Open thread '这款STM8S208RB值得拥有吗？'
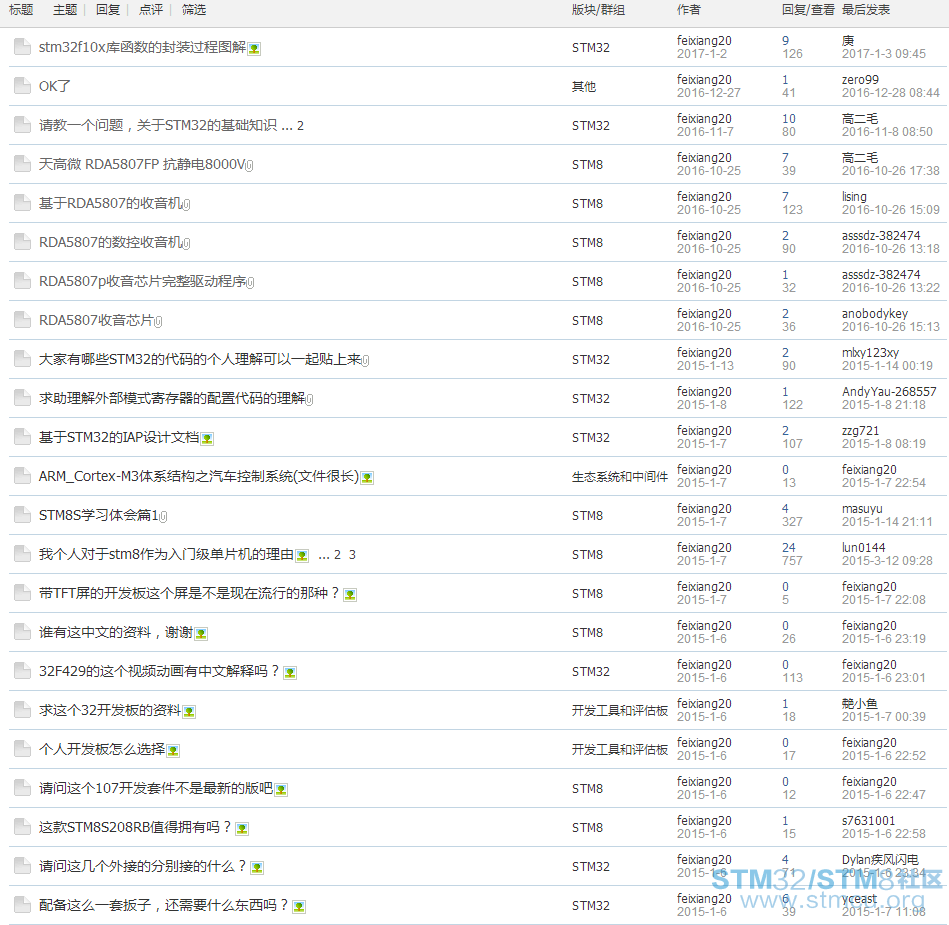This screenshot has height=925, width=949. tap(135, 828)
